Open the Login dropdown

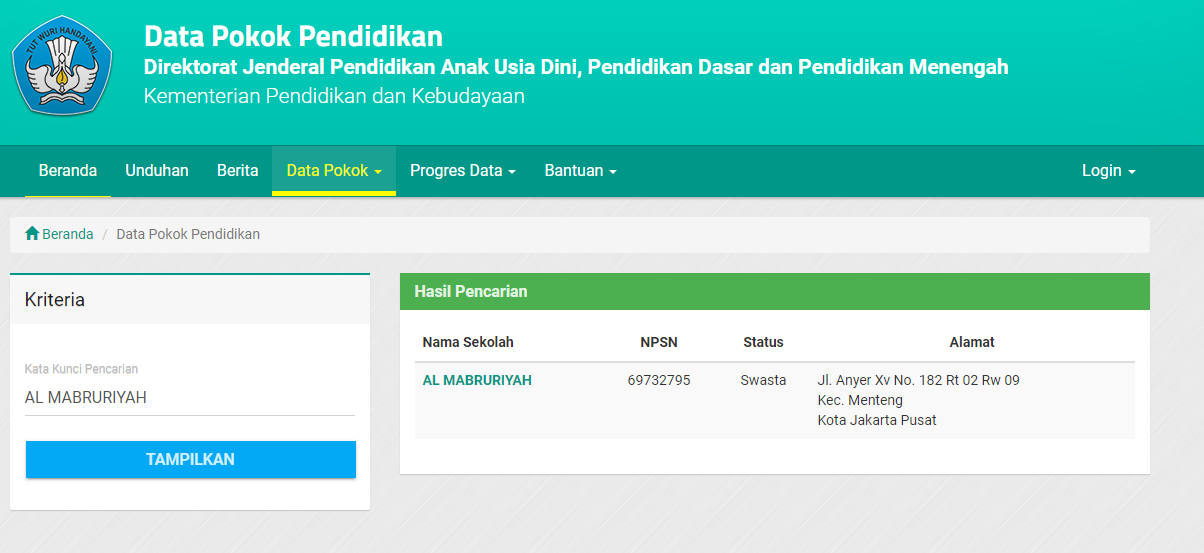pos(1109,171)
